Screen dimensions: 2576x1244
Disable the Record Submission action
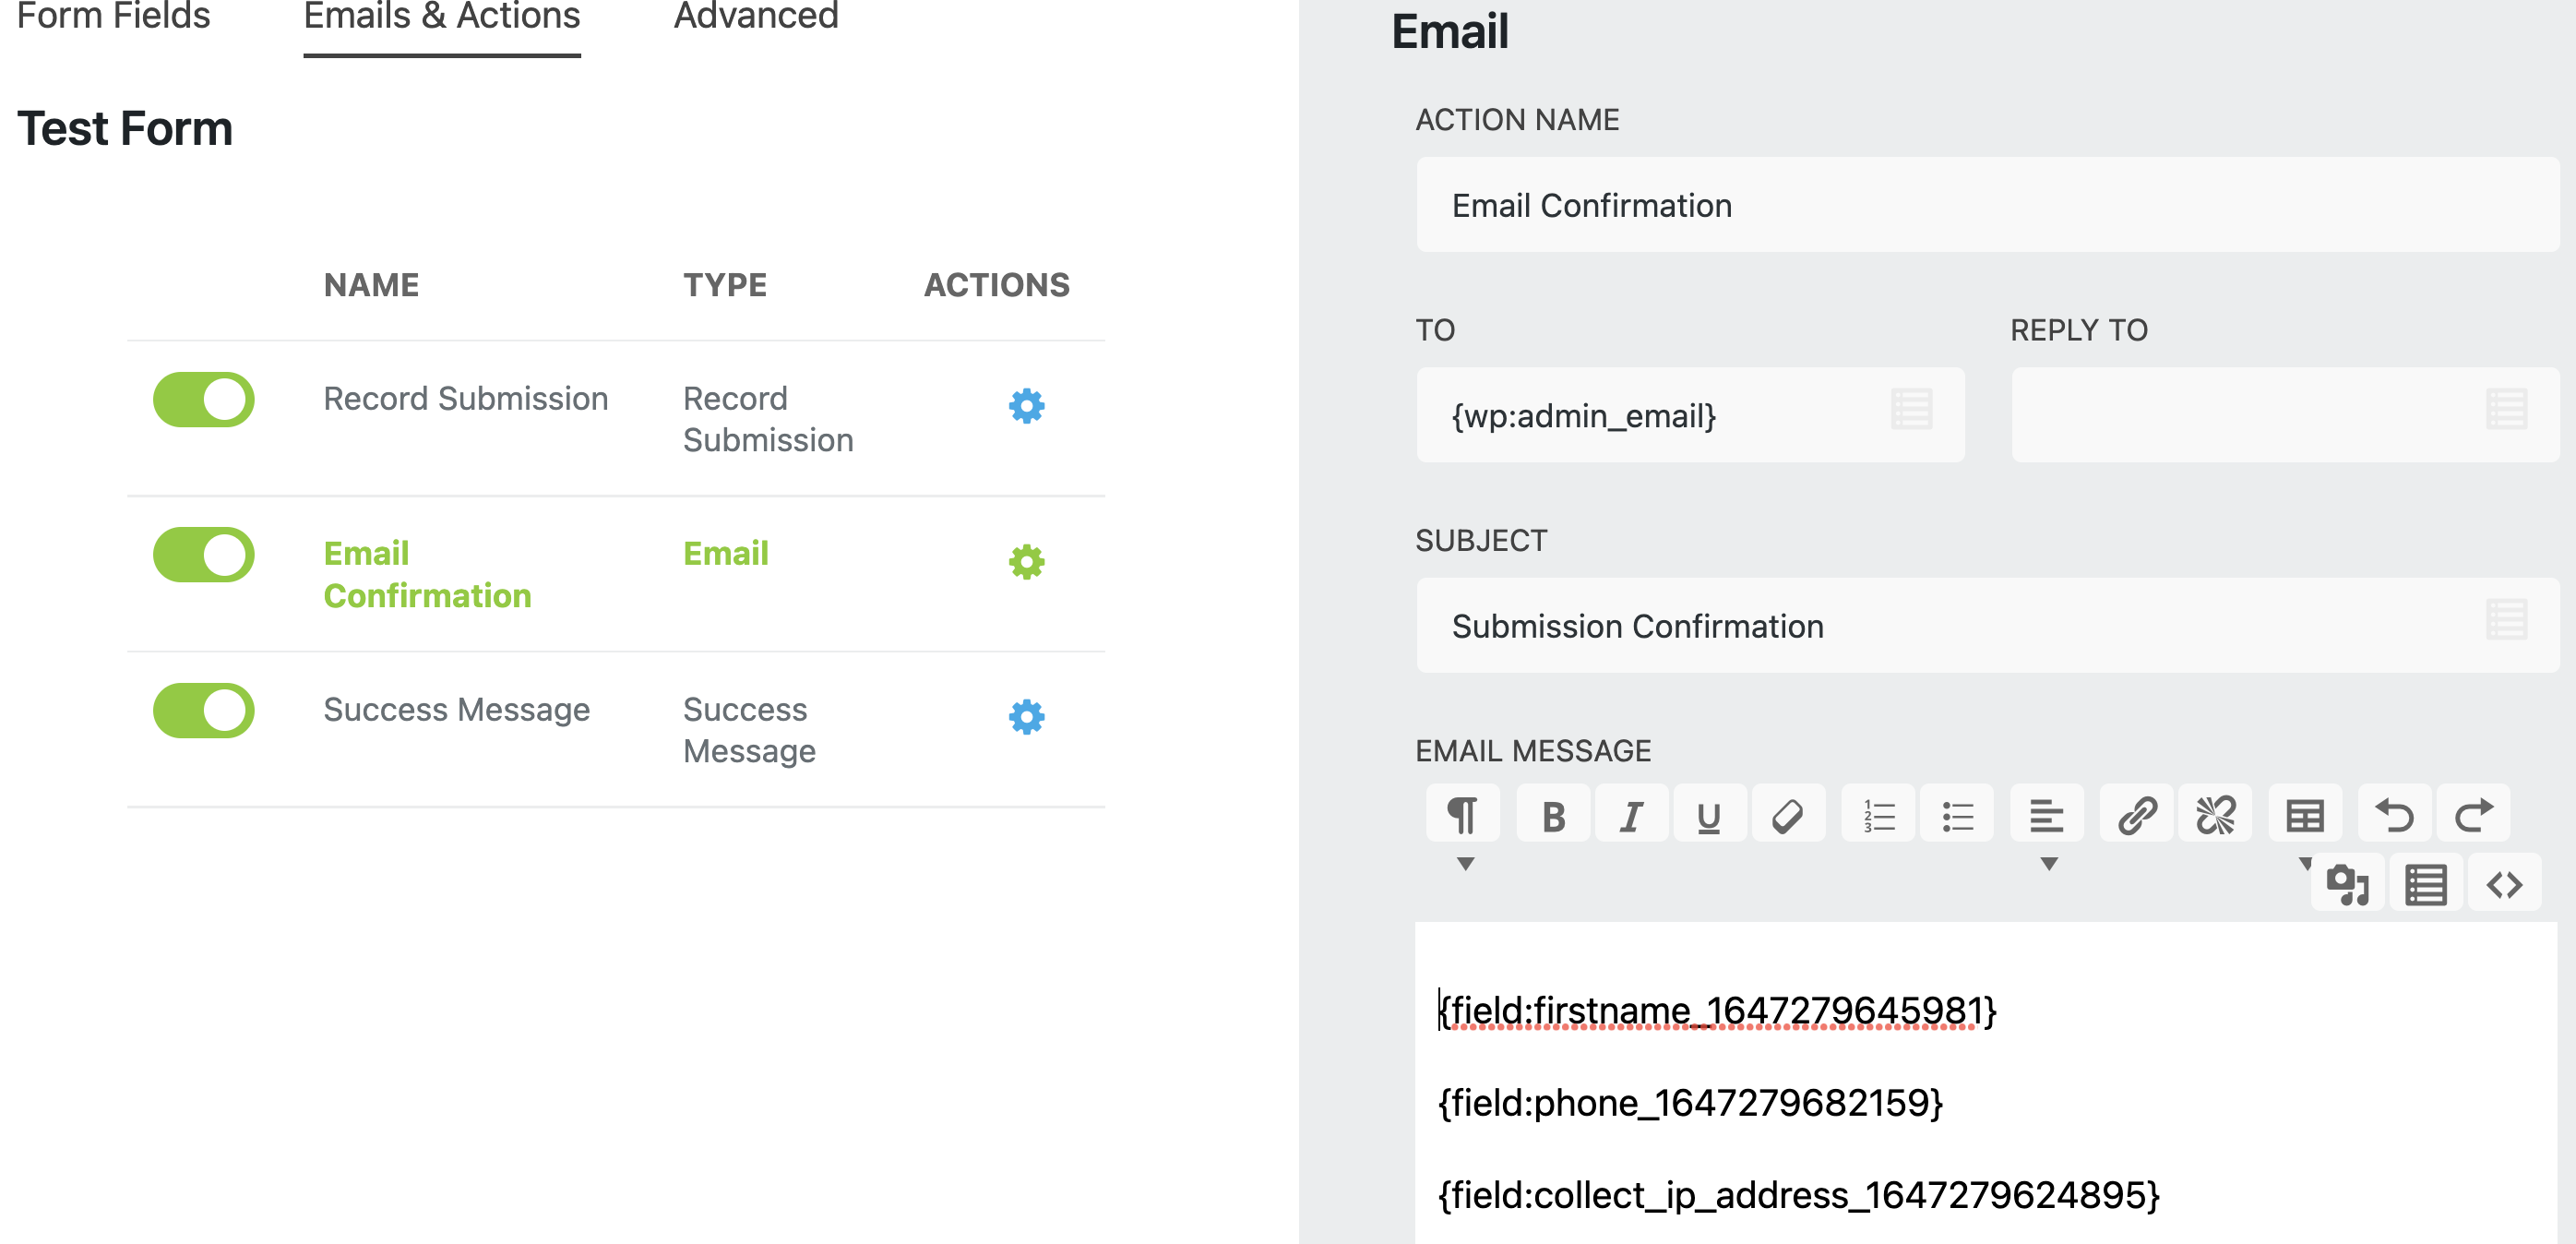(203, 398)
